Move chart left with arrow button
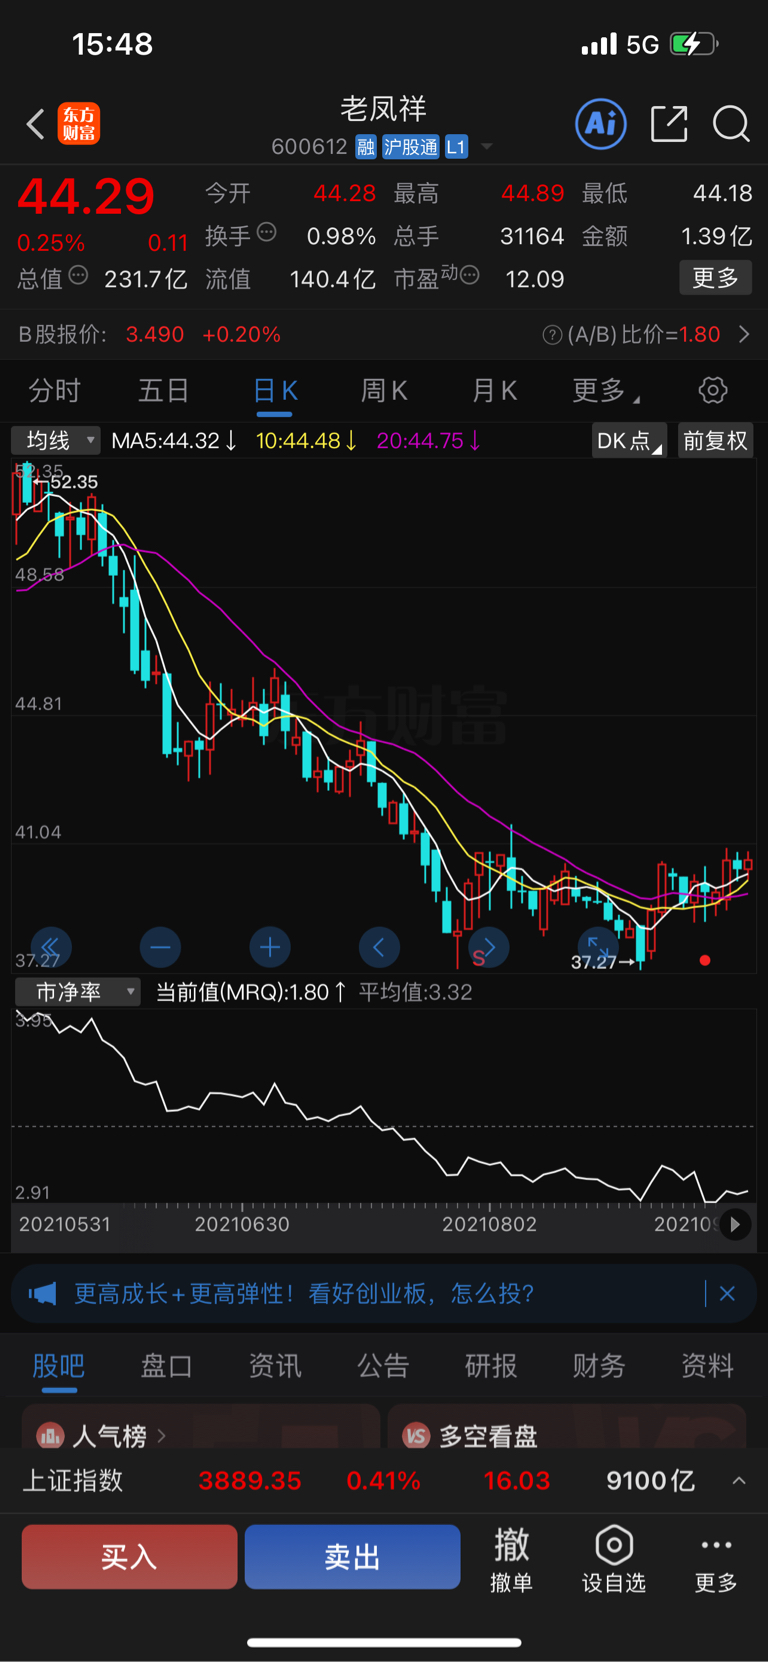This screenshot has height=1662, width=768. 379,947
